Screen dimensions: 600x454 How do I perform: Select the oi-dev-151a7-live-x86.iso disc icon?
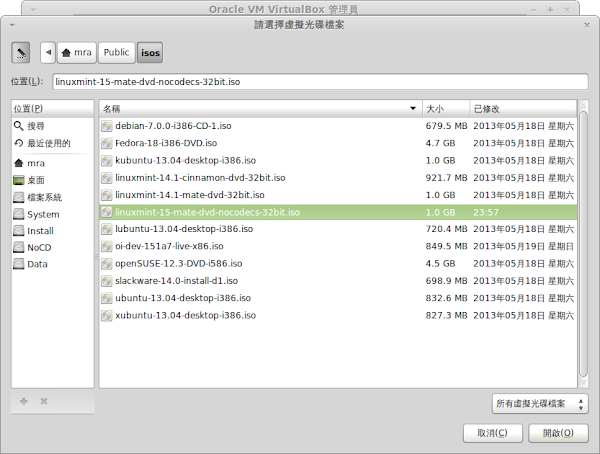pyautogui.click(x=107, y=246)
